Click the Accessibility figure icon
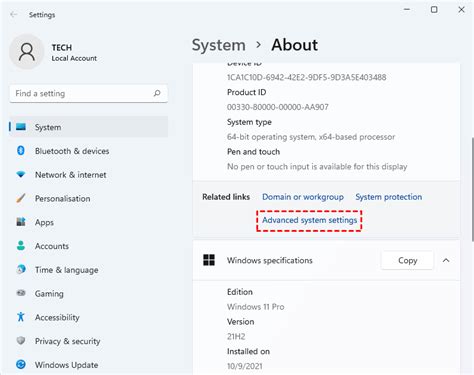This screenshot has height=375, width=474. (x=21, y=317)
